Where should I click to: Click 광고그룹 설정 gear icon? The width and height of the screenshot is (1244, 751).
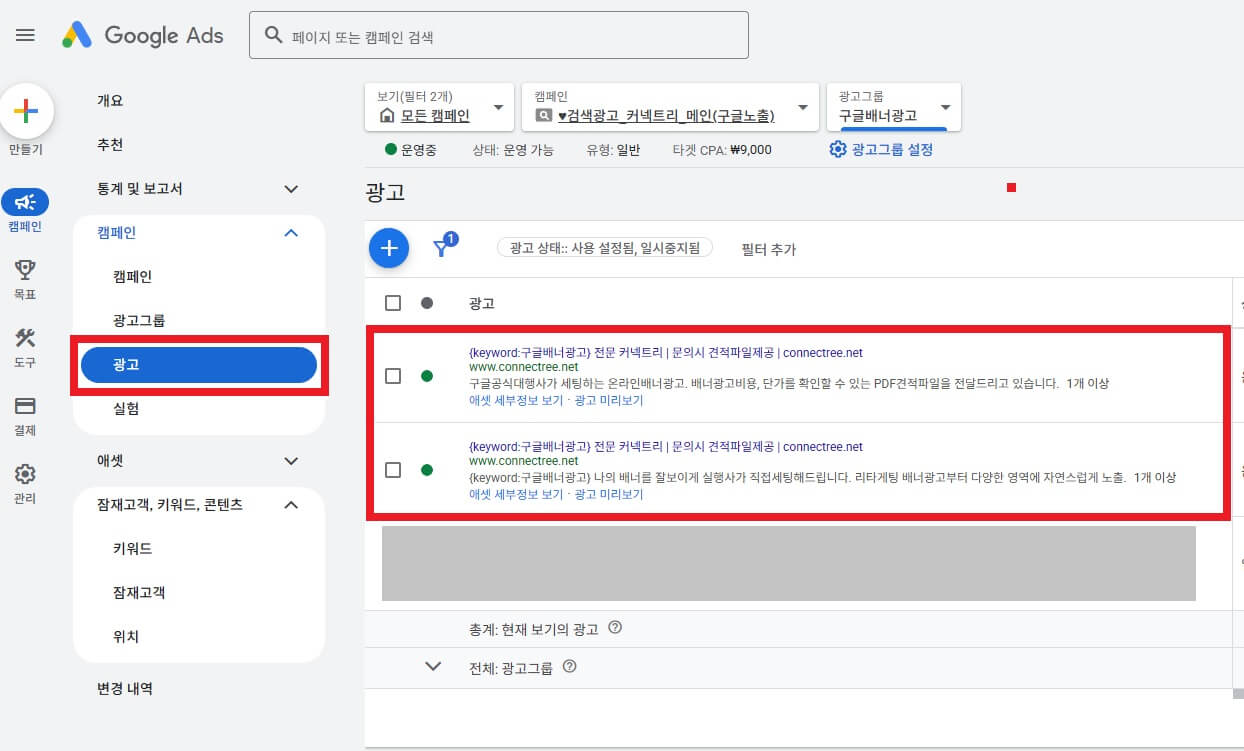pos(838,150)
